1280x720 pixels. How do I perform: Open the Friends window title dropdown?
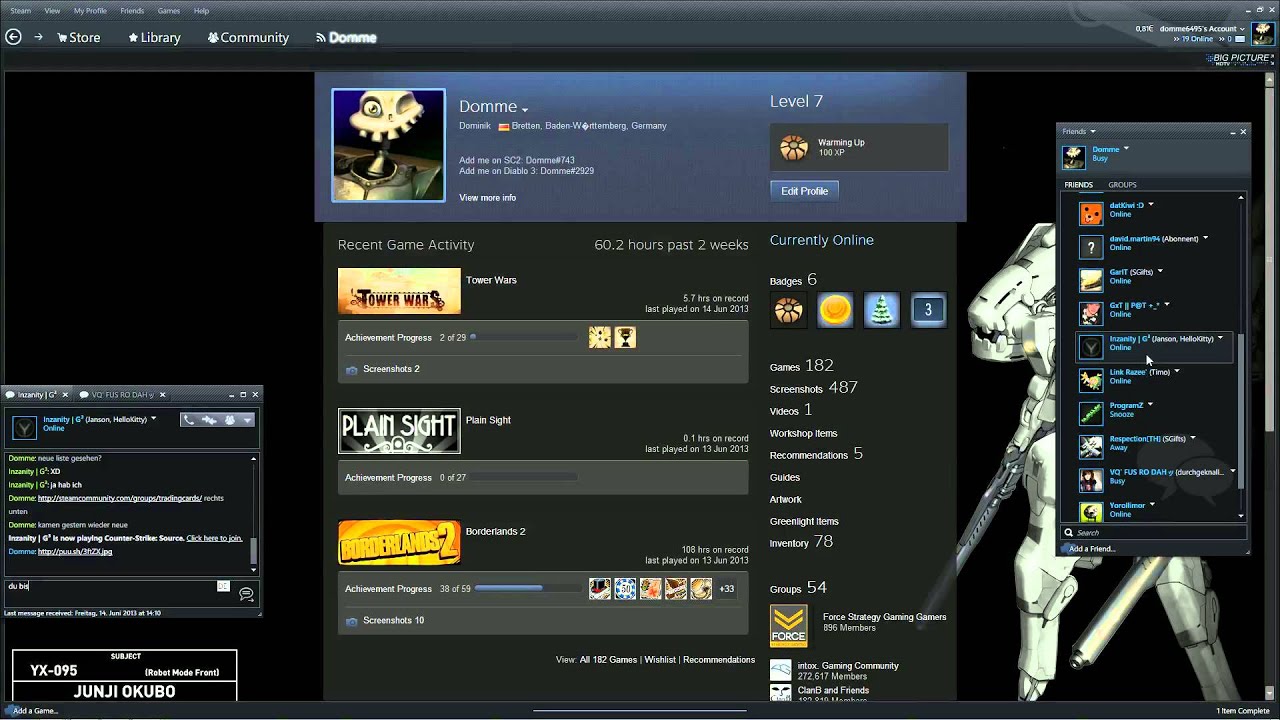tap(1092, 132)
